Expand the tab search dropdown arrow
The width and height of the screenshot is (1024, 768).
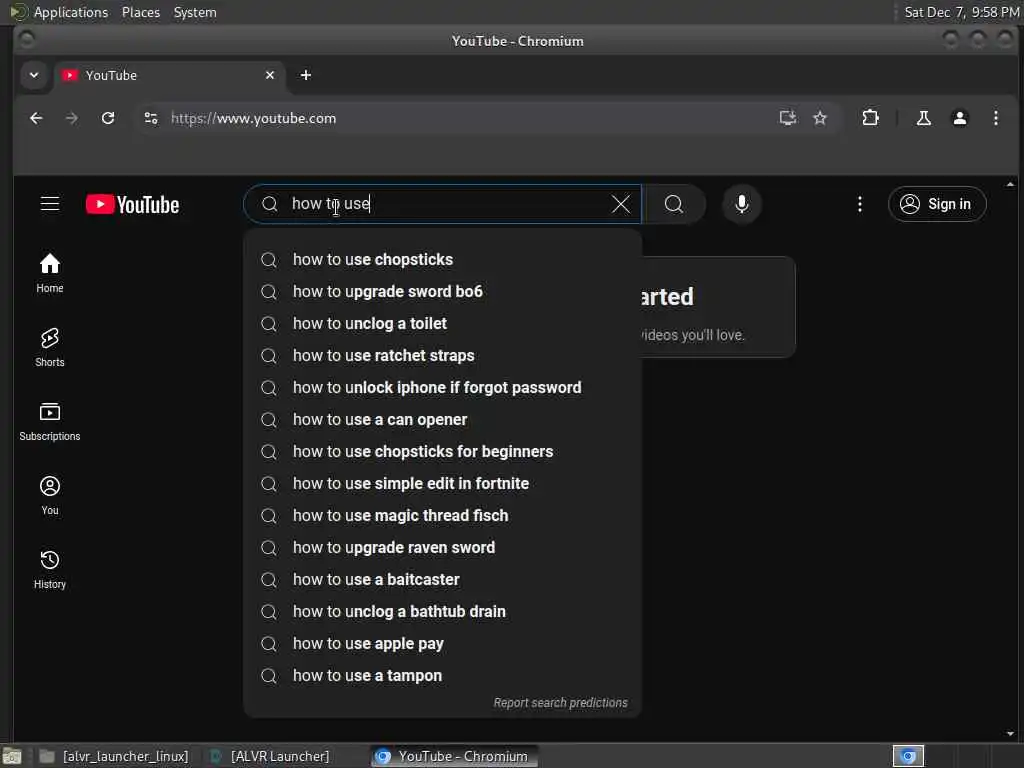click(34, 75)
